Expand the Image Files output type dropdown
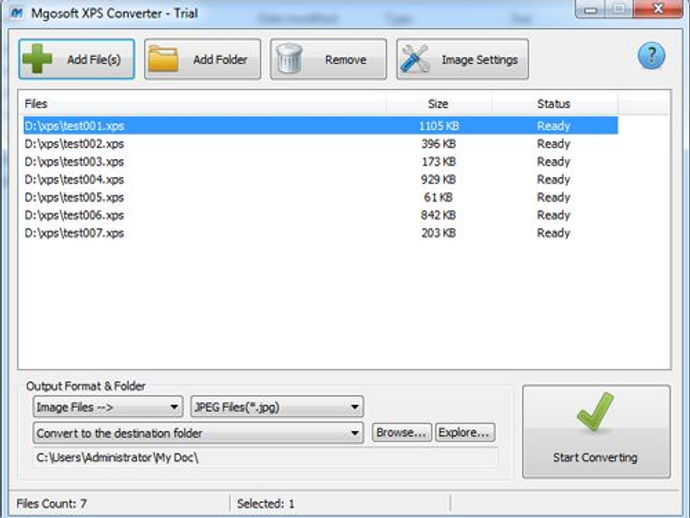690x518 pixels. [108, 407]
